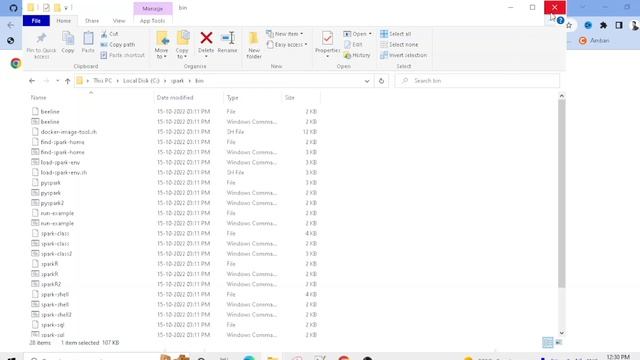Click the Manage contextual tab
640x360 pixels.
point(153,9)
